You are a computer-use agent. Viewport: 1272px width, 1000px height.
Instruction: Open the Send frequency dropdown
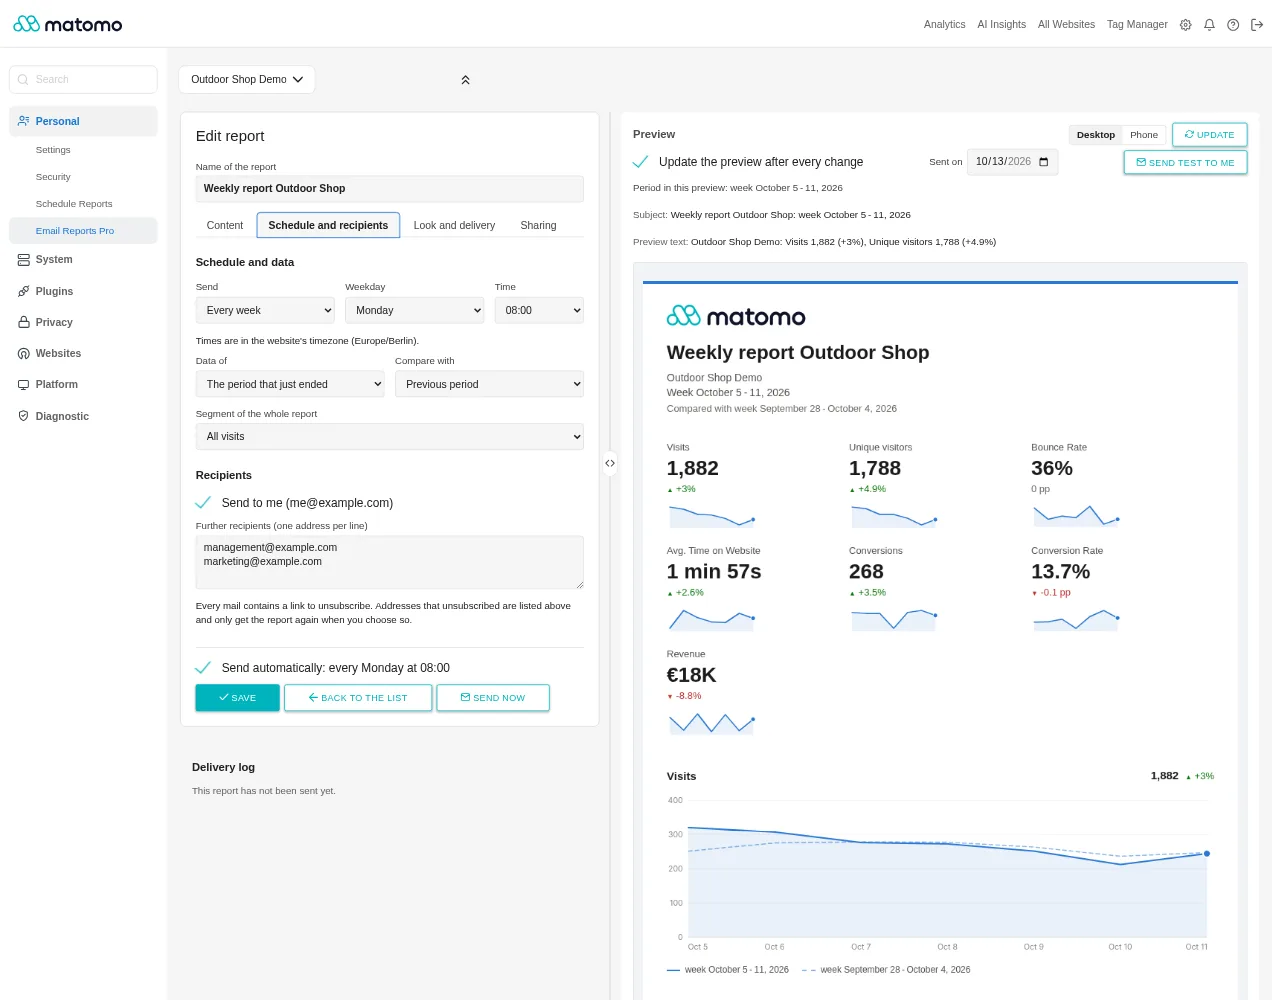coord(265,311)
